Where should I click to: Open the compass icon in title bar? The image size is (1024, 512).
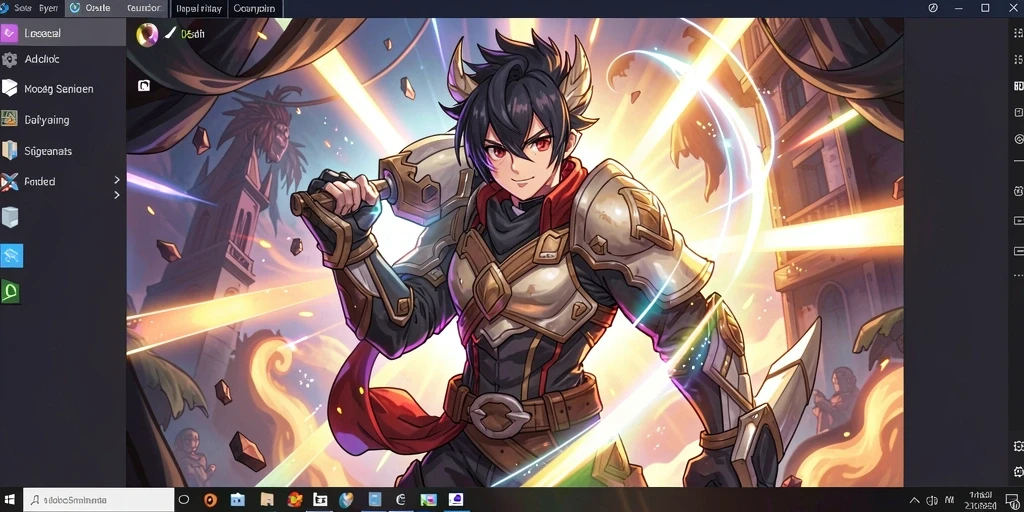click(933, 8)
